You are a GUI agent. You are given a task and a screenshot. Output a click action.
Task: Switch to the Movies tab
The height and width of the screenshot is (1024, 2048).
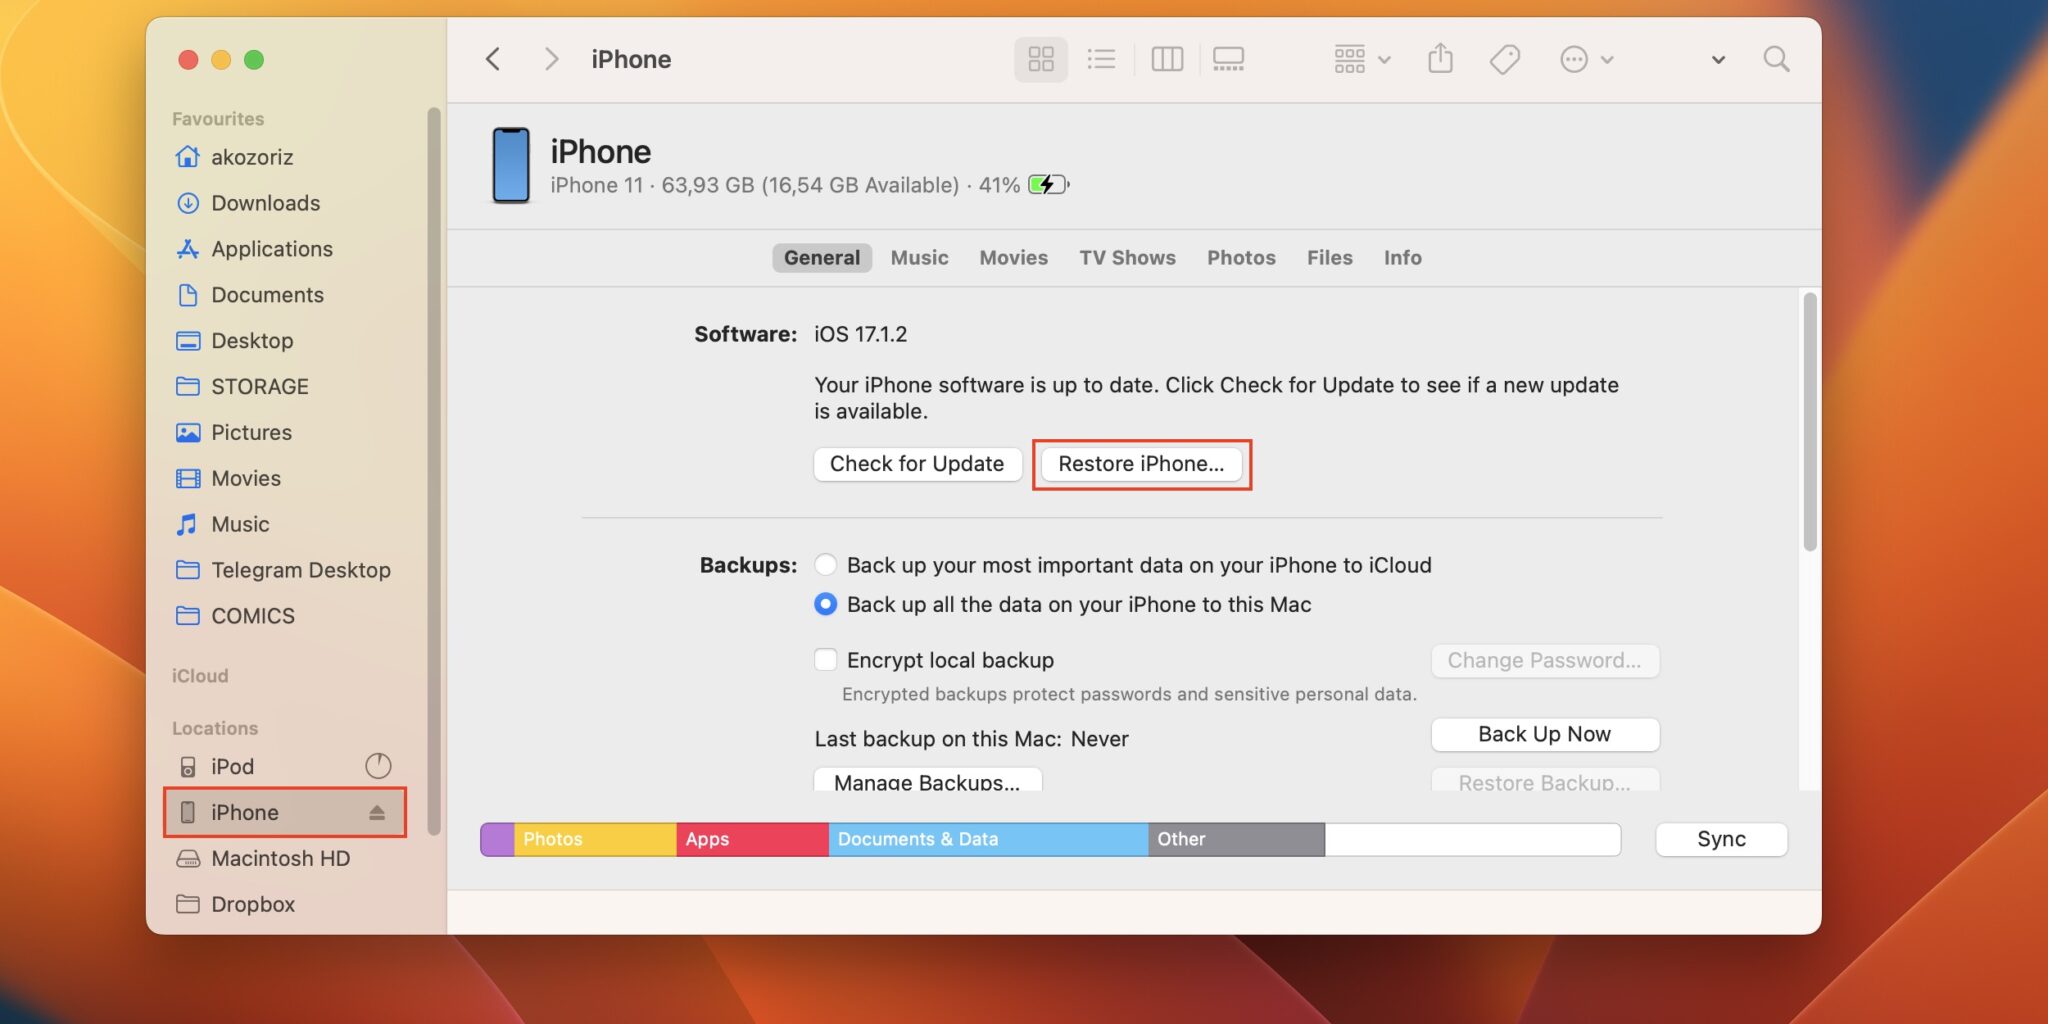1013,258
